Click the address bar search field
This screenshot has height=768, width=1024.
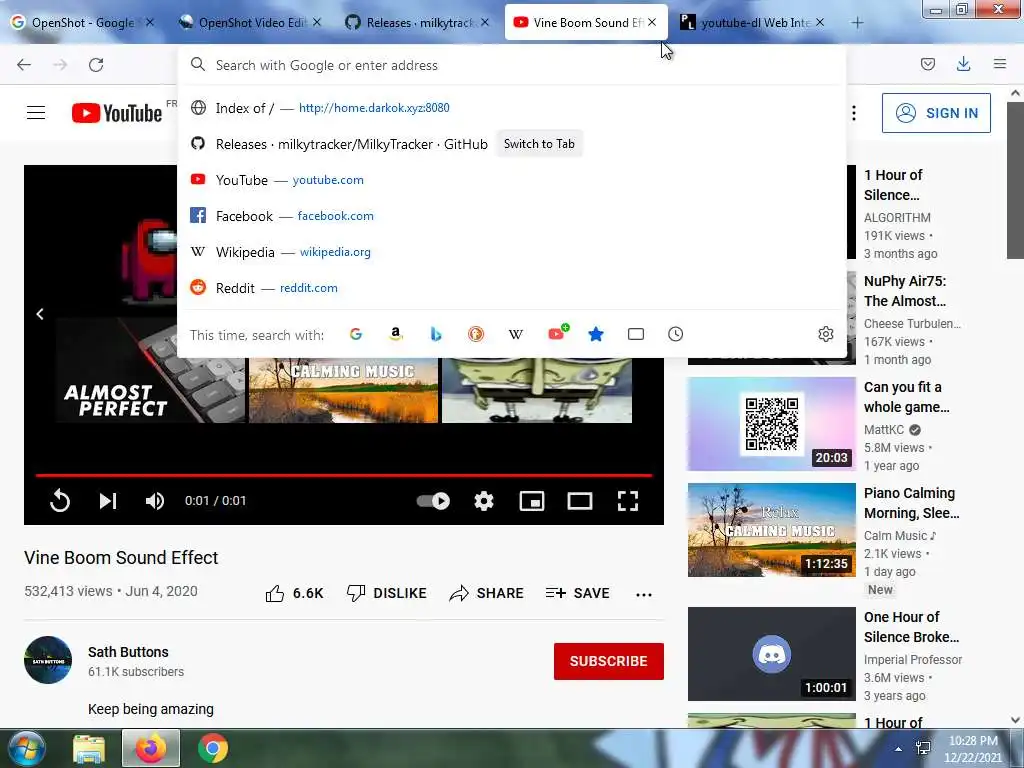pyautogui.click(x=512, y=65)
